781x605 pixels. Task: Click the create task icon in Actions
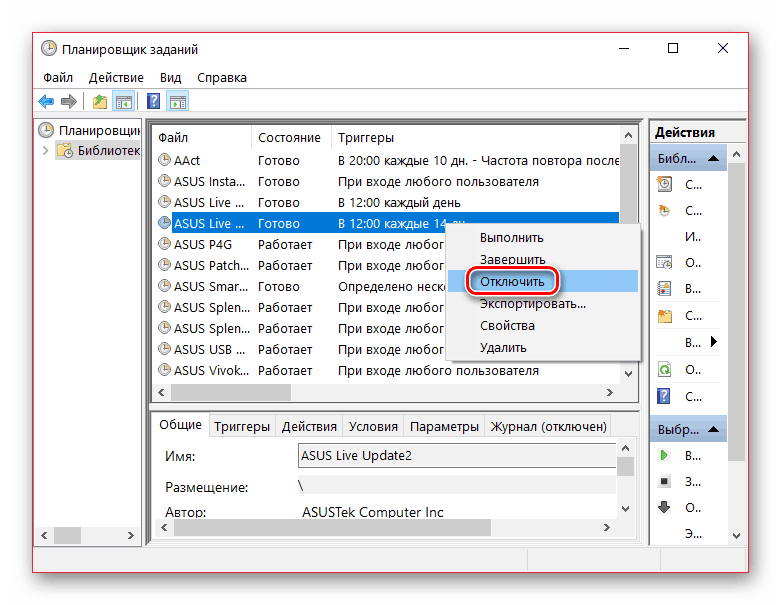(664, 211)
